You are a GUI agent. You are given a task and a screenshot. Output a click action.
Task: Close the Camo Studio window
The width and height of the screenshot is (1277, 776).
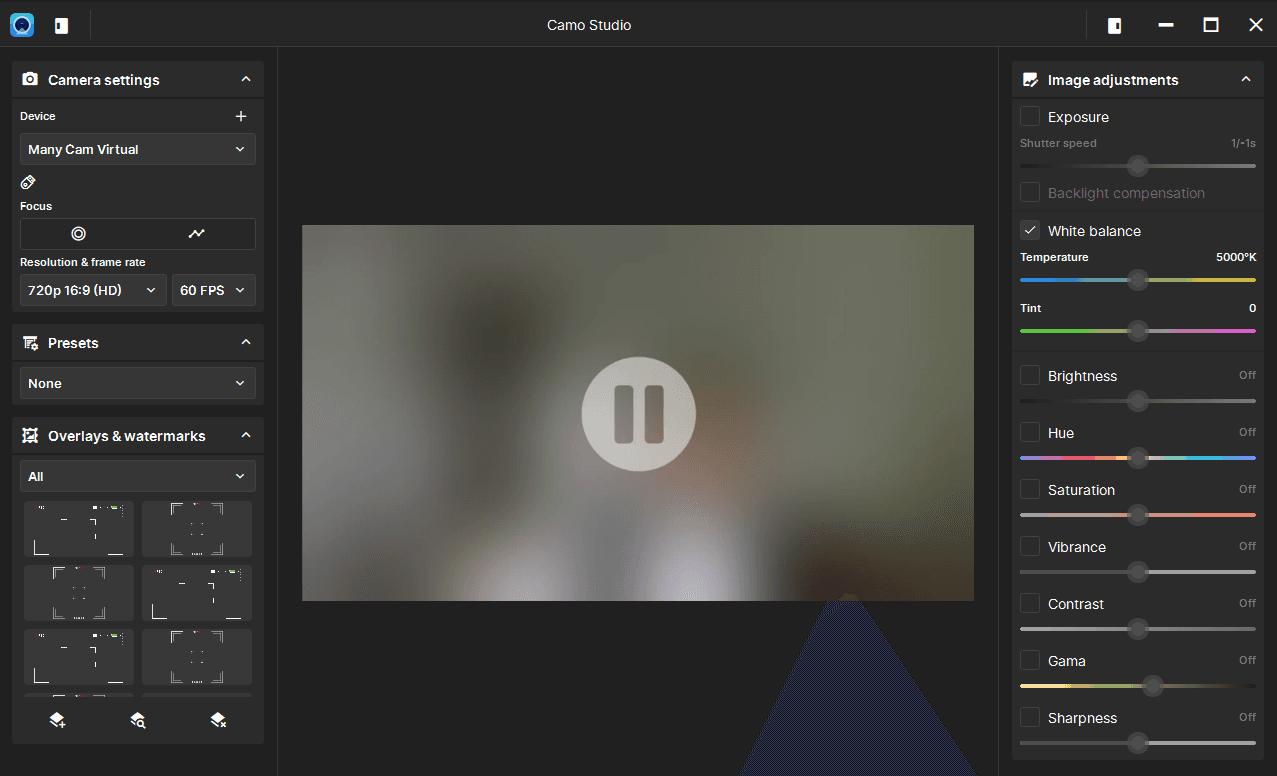point(1256,25)
